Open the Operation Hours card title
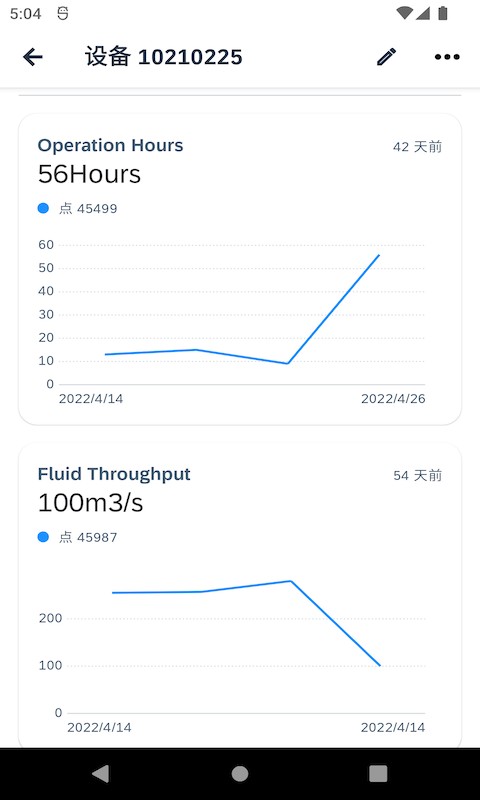 pos(110,145)
